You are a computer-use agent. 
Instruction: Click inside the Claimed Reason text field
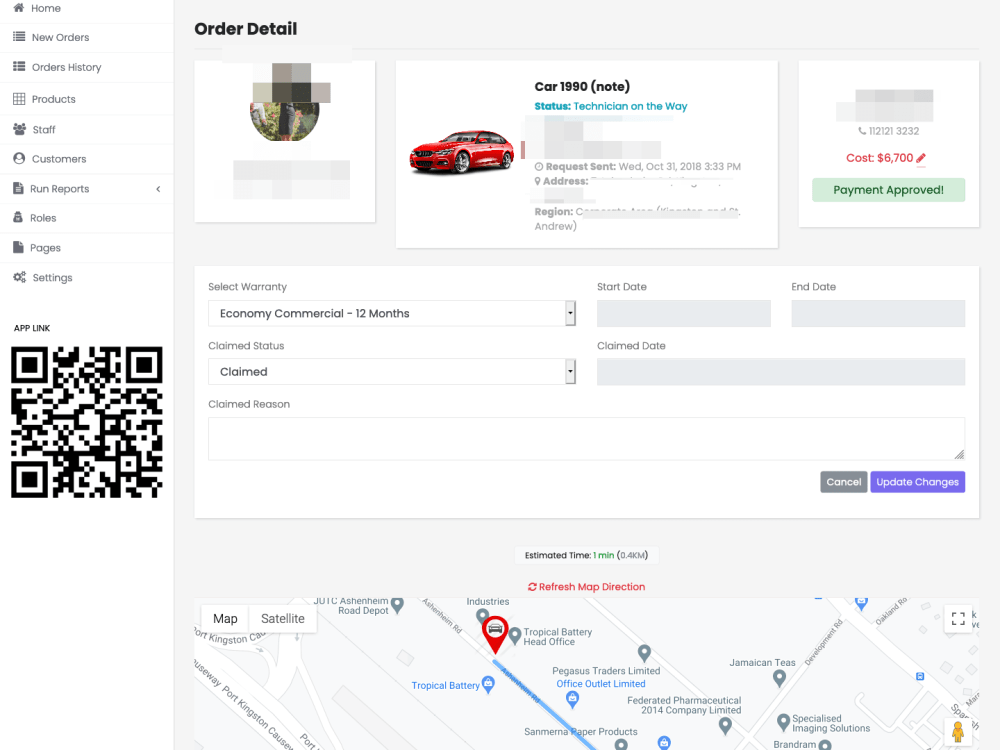pos(585,438)
